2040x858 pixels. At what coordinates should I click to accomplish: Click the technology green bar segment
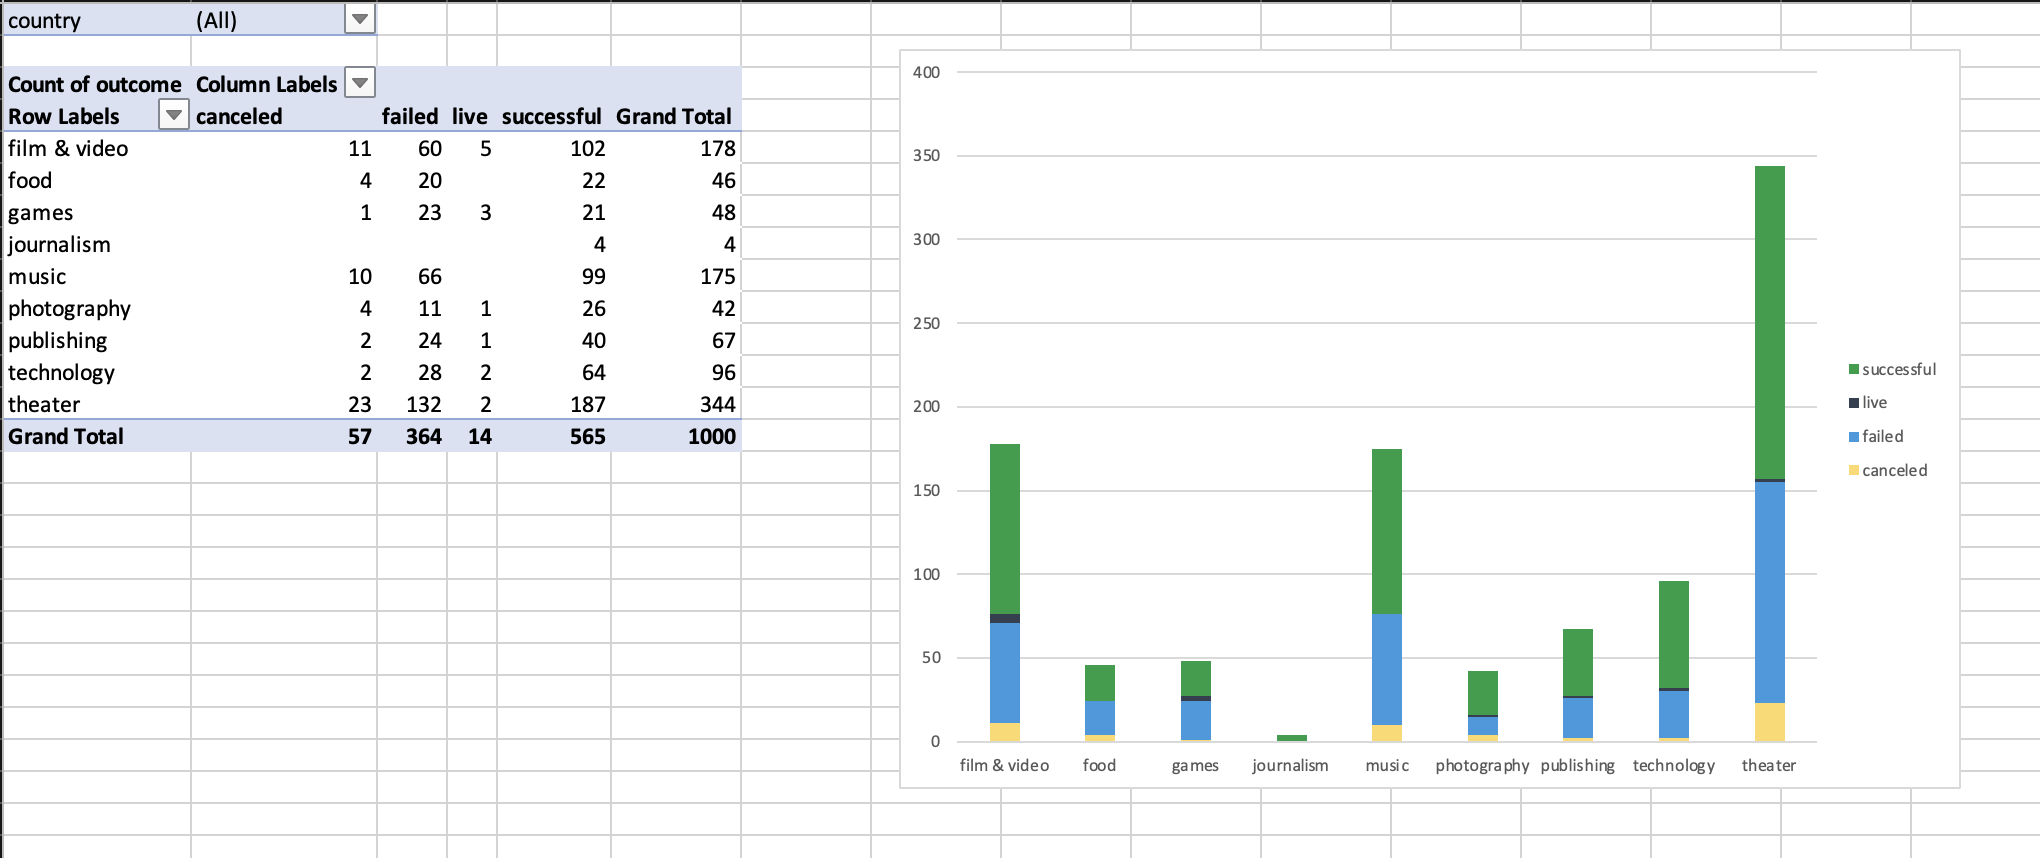1674,634
